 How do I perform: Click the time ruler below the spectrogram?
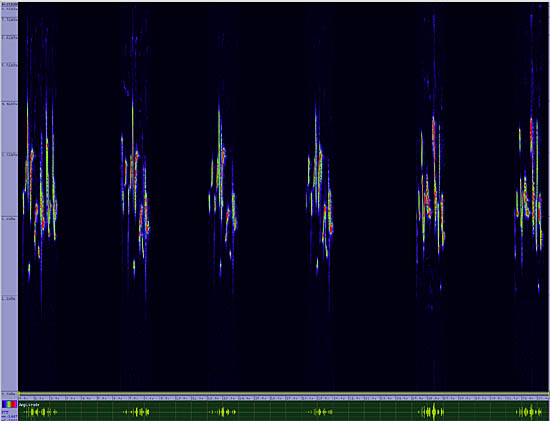(284, 399)
